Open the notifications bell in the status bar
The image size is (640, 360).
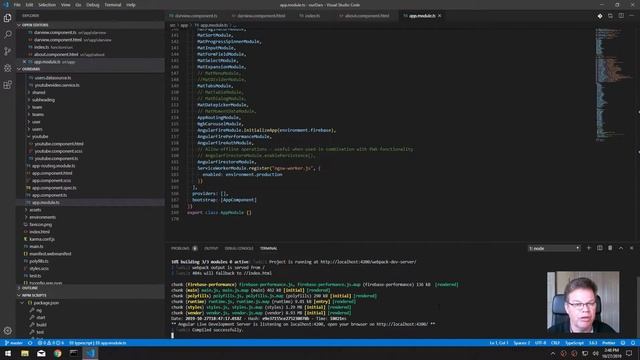[x=633, y=343]
